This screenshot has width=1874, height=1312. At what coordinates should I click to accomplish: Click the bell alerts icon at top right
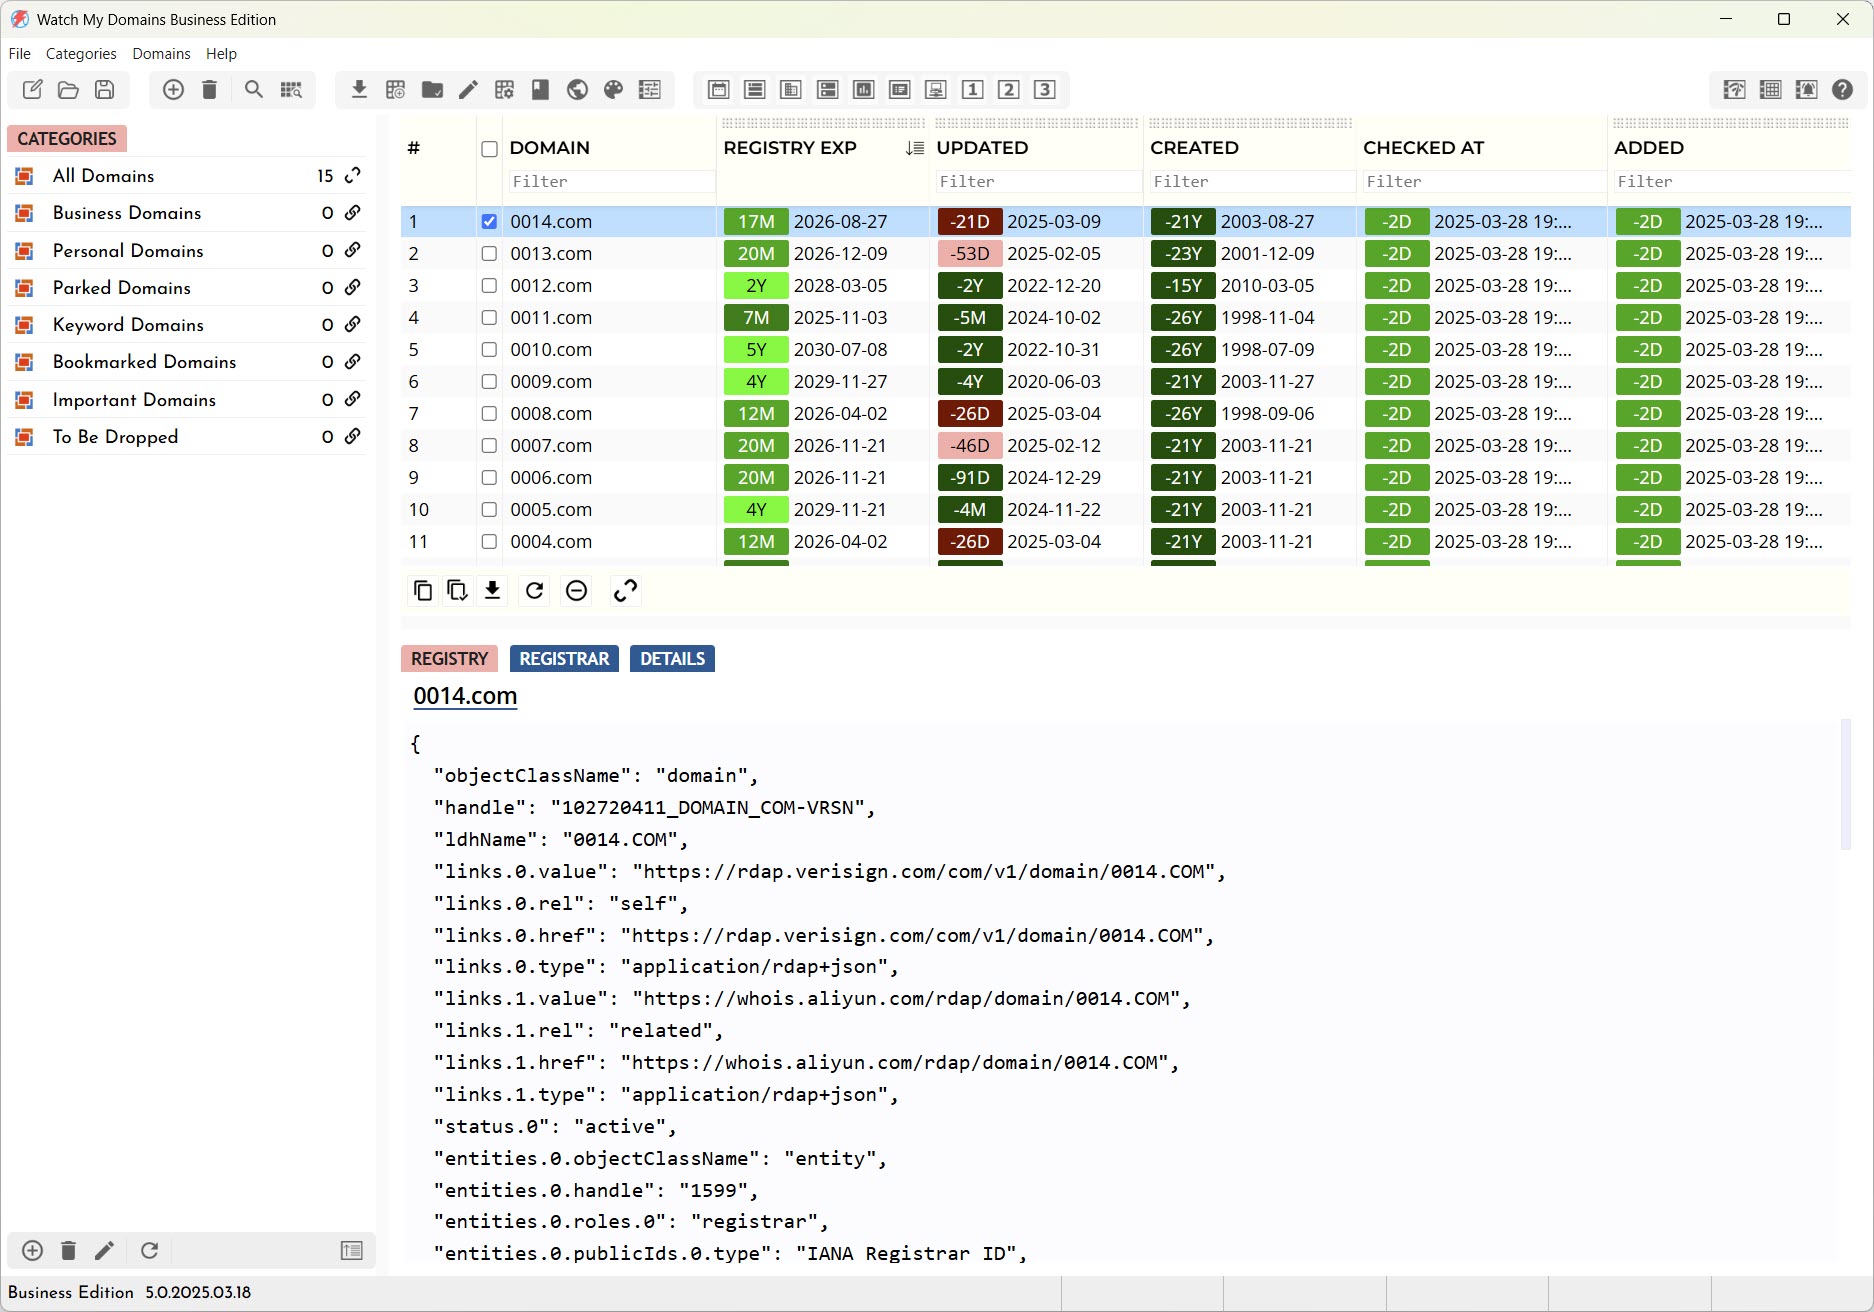pyautogui.click(x=1806, y=90)
